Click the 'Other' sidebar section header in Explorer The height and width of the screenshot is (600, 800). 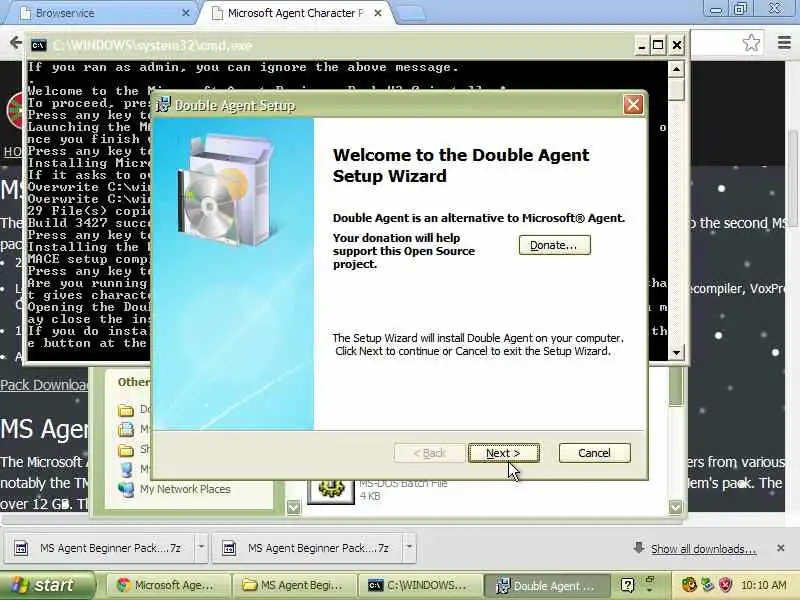point(133,382)
